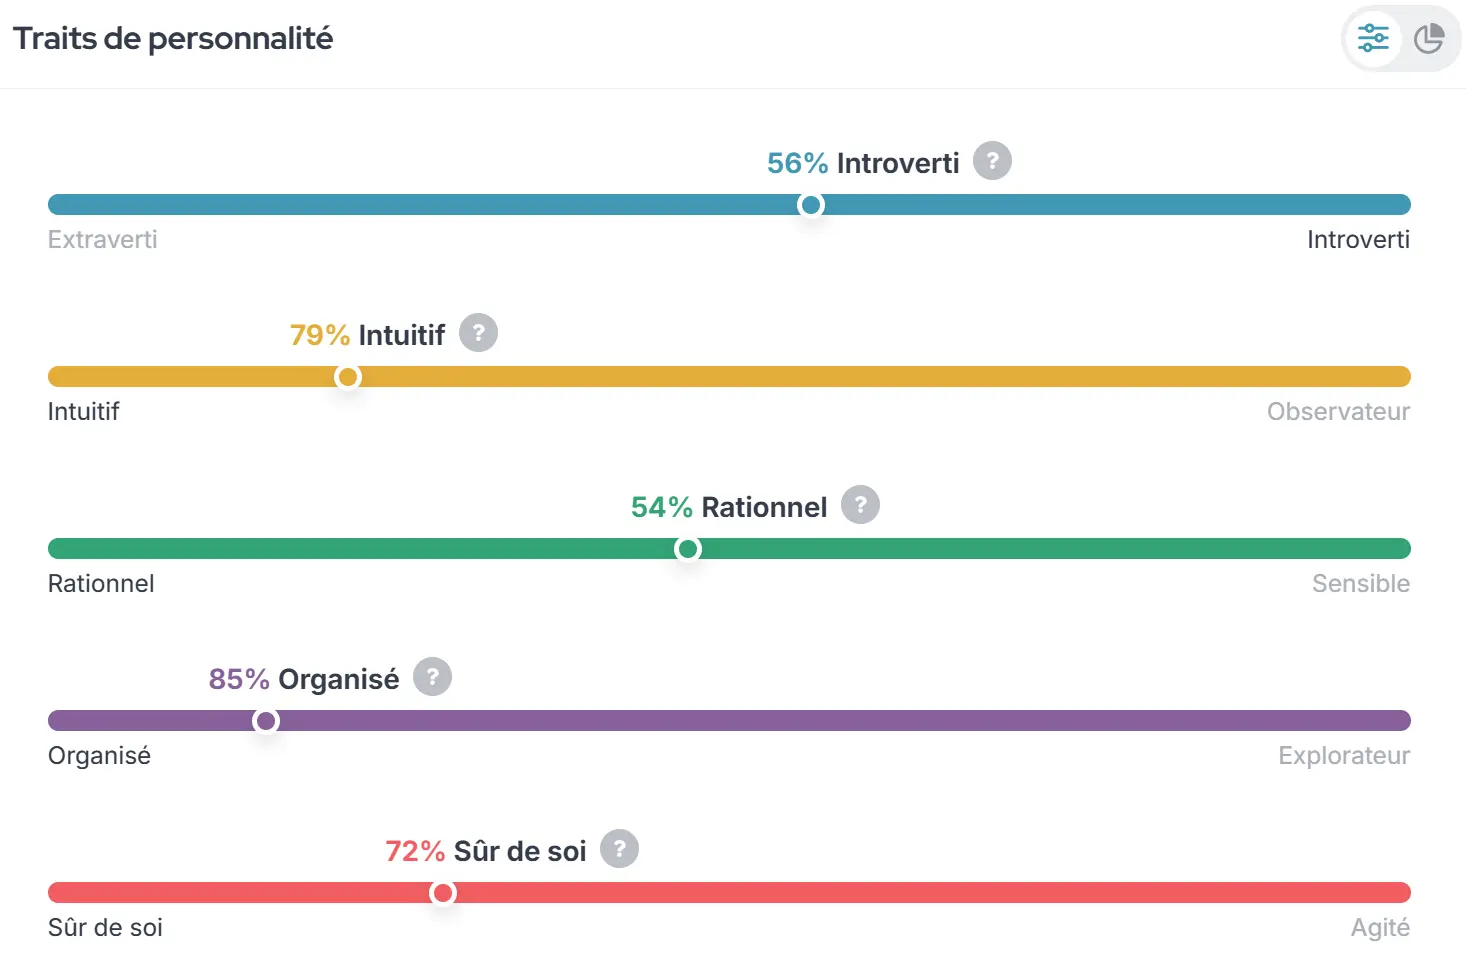The image size is (1466, 969).
Task: Open help icon next to Rationnel
Action: click(x=860, y=505)
